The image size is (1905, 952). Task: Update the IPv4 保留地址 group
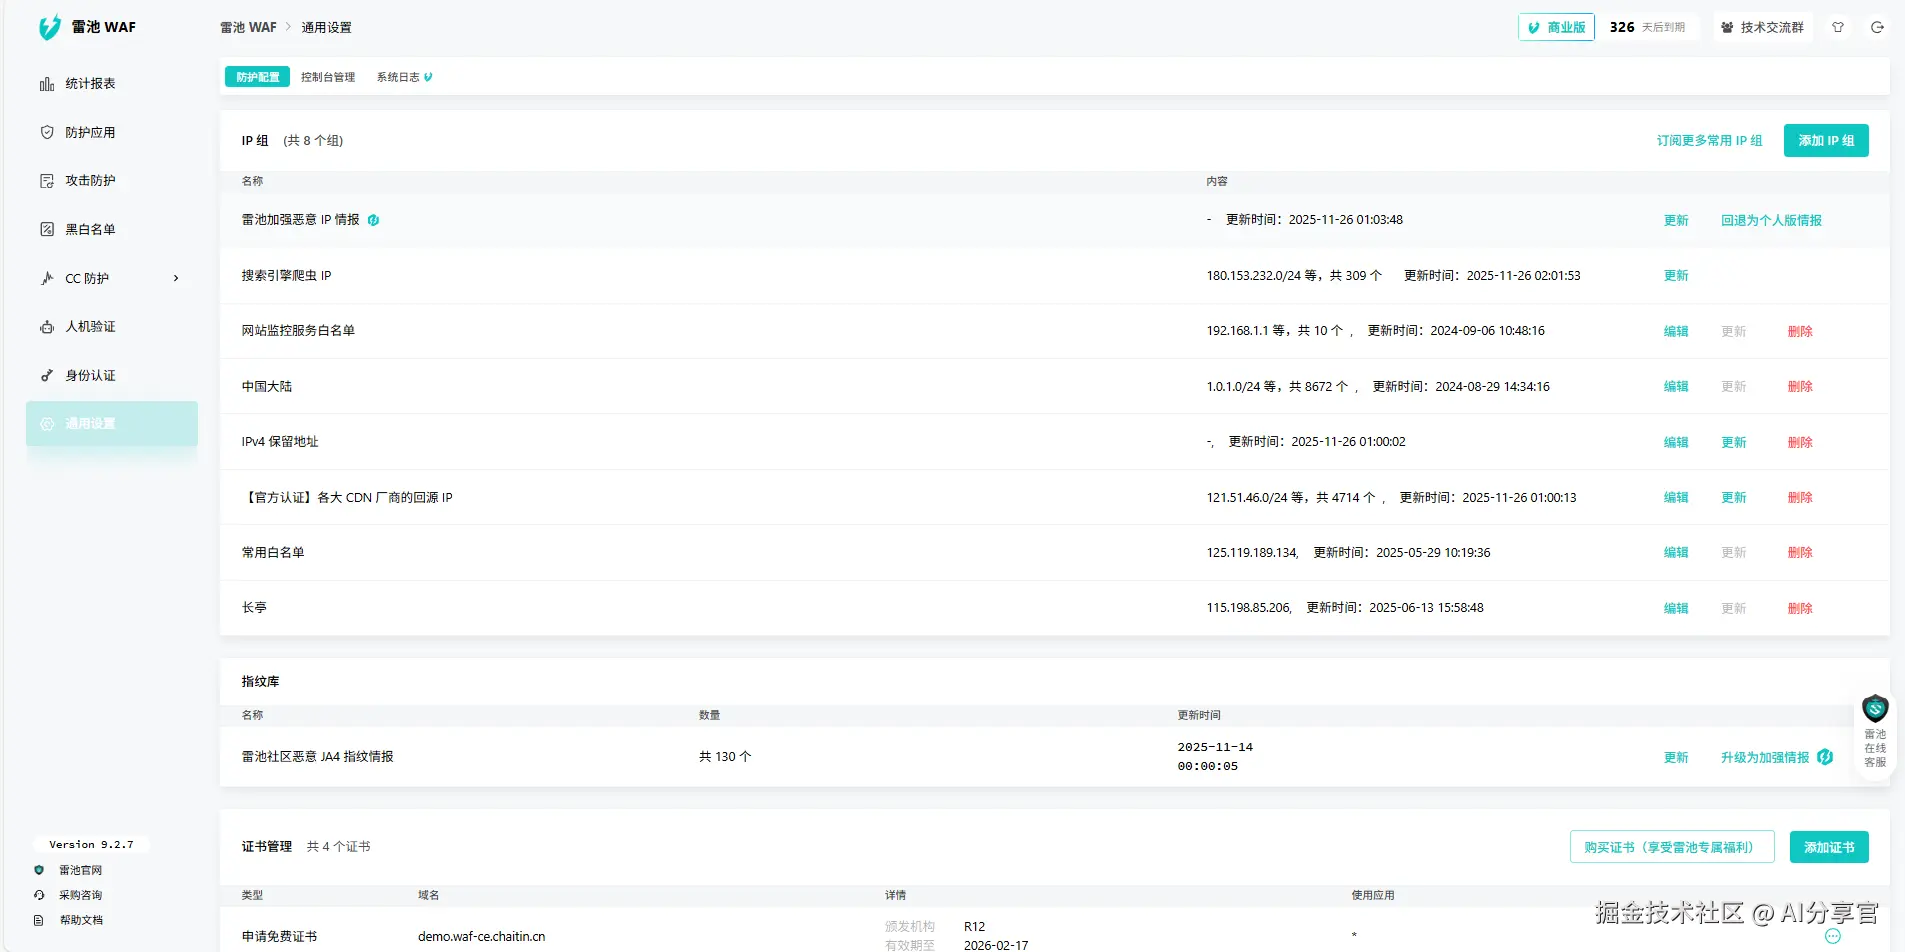[x=1734, y=442]
